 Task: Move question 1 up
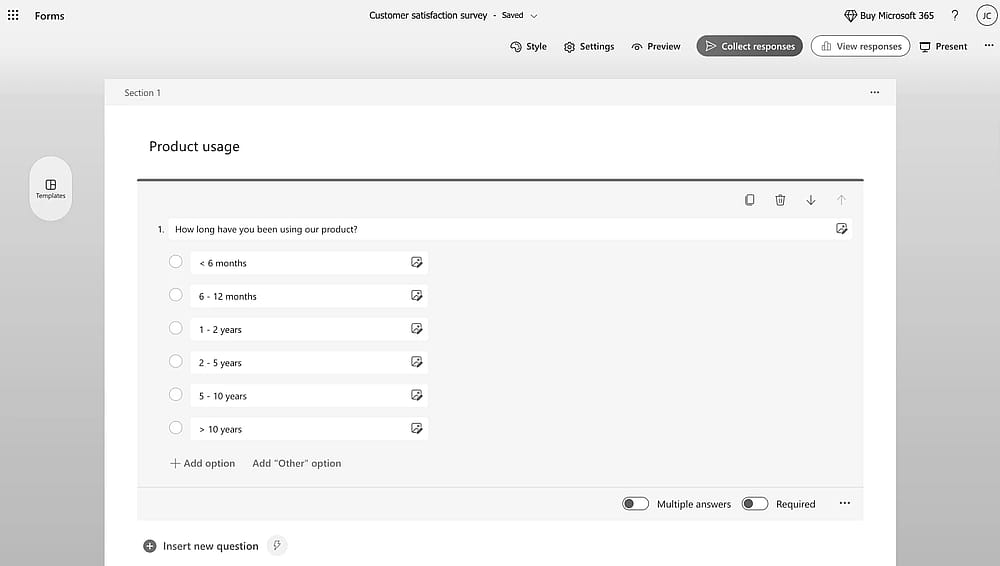click(841, 200)
